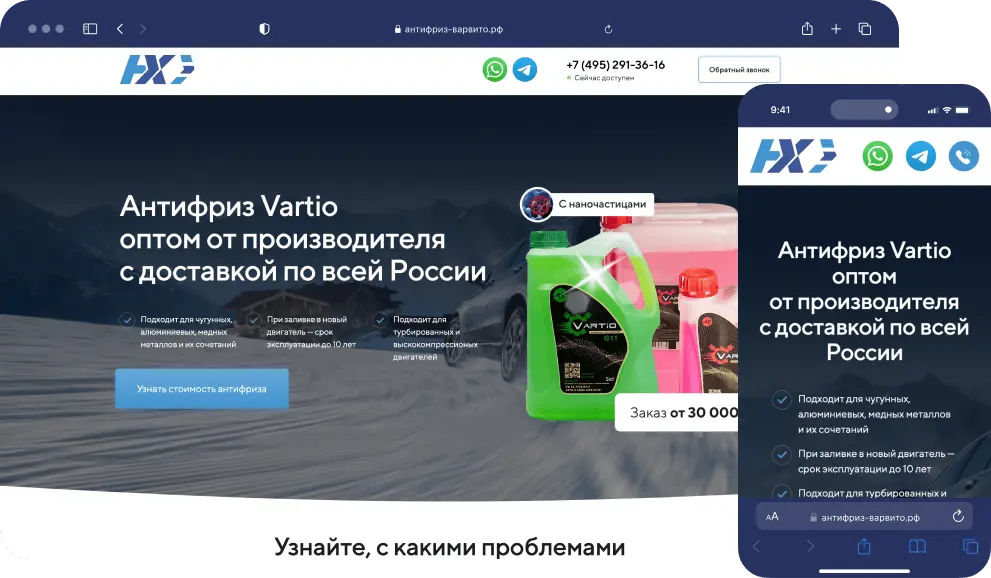Click the mobile Антифриз Vartio headline
The image size is (991, 578).
click(x=864, y=301)
